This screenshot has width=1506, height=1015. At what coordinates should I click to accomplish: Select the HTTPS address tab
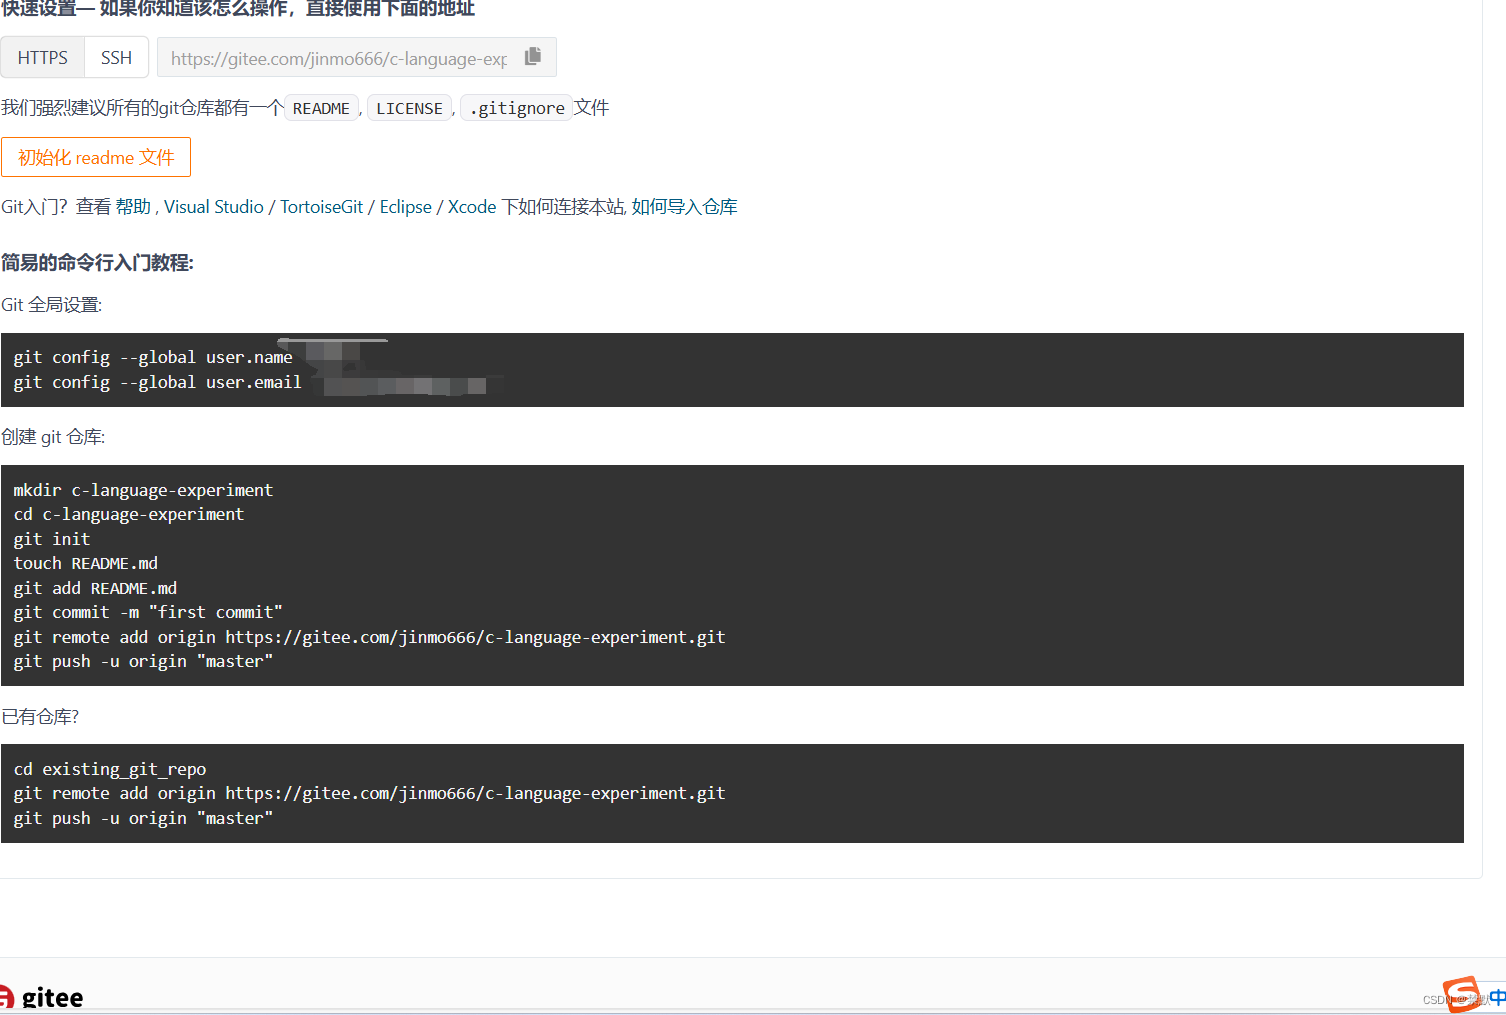[x=43, y=57]
